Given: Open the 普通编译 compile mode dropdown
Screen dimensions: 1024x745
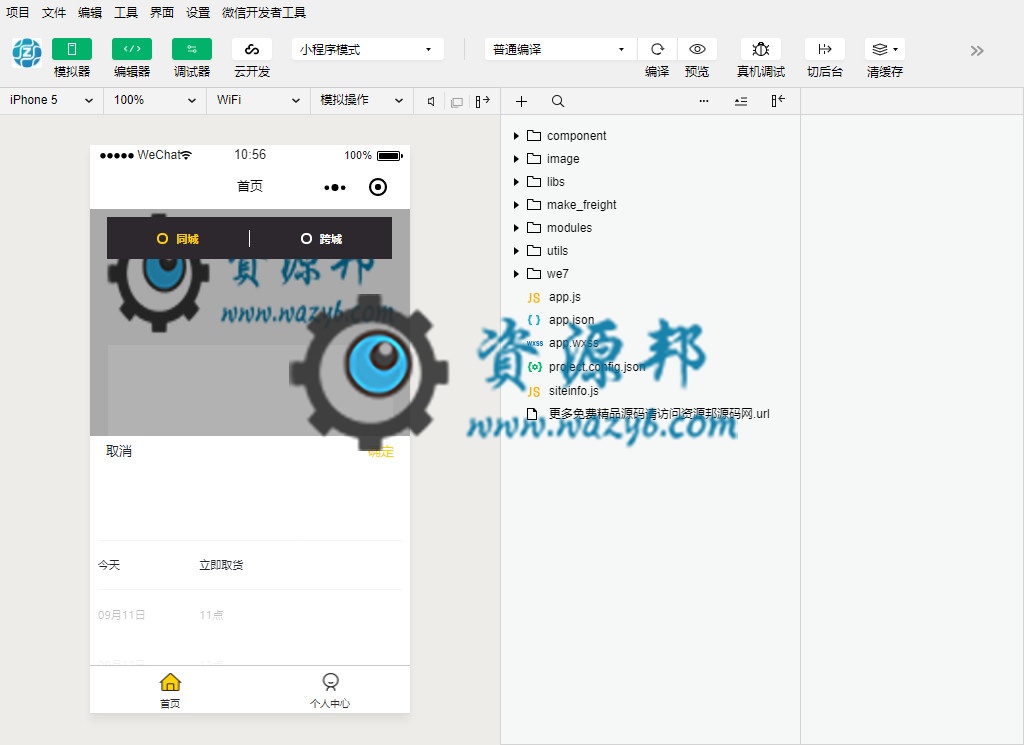Looking at the screenshot, I should (x=559, y=49).
